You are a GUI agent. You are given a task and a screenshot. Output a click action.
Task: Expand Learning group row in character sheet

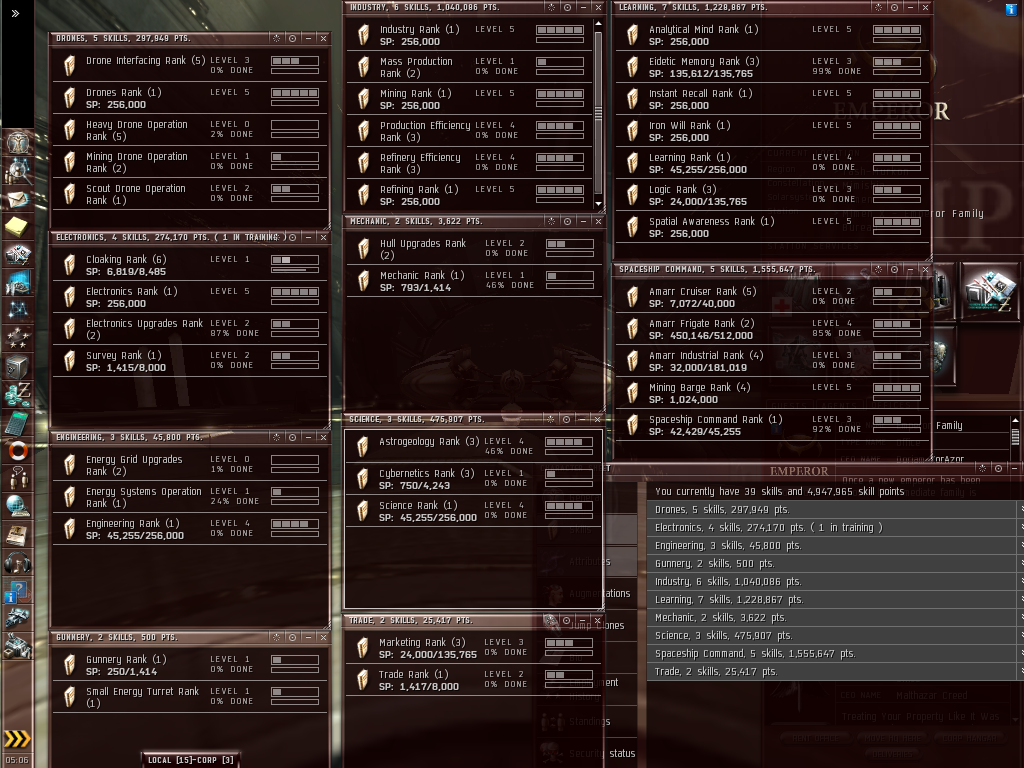[x=835, y=600]
